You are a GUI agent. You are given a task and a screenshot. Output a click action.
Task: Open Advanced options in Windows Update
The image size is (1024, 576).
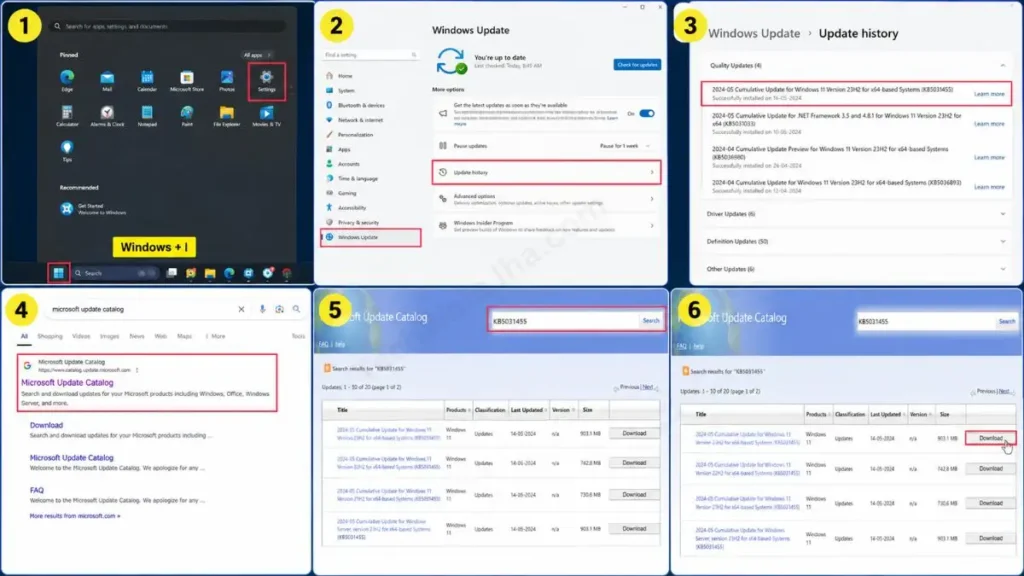(x=546, y=199)
